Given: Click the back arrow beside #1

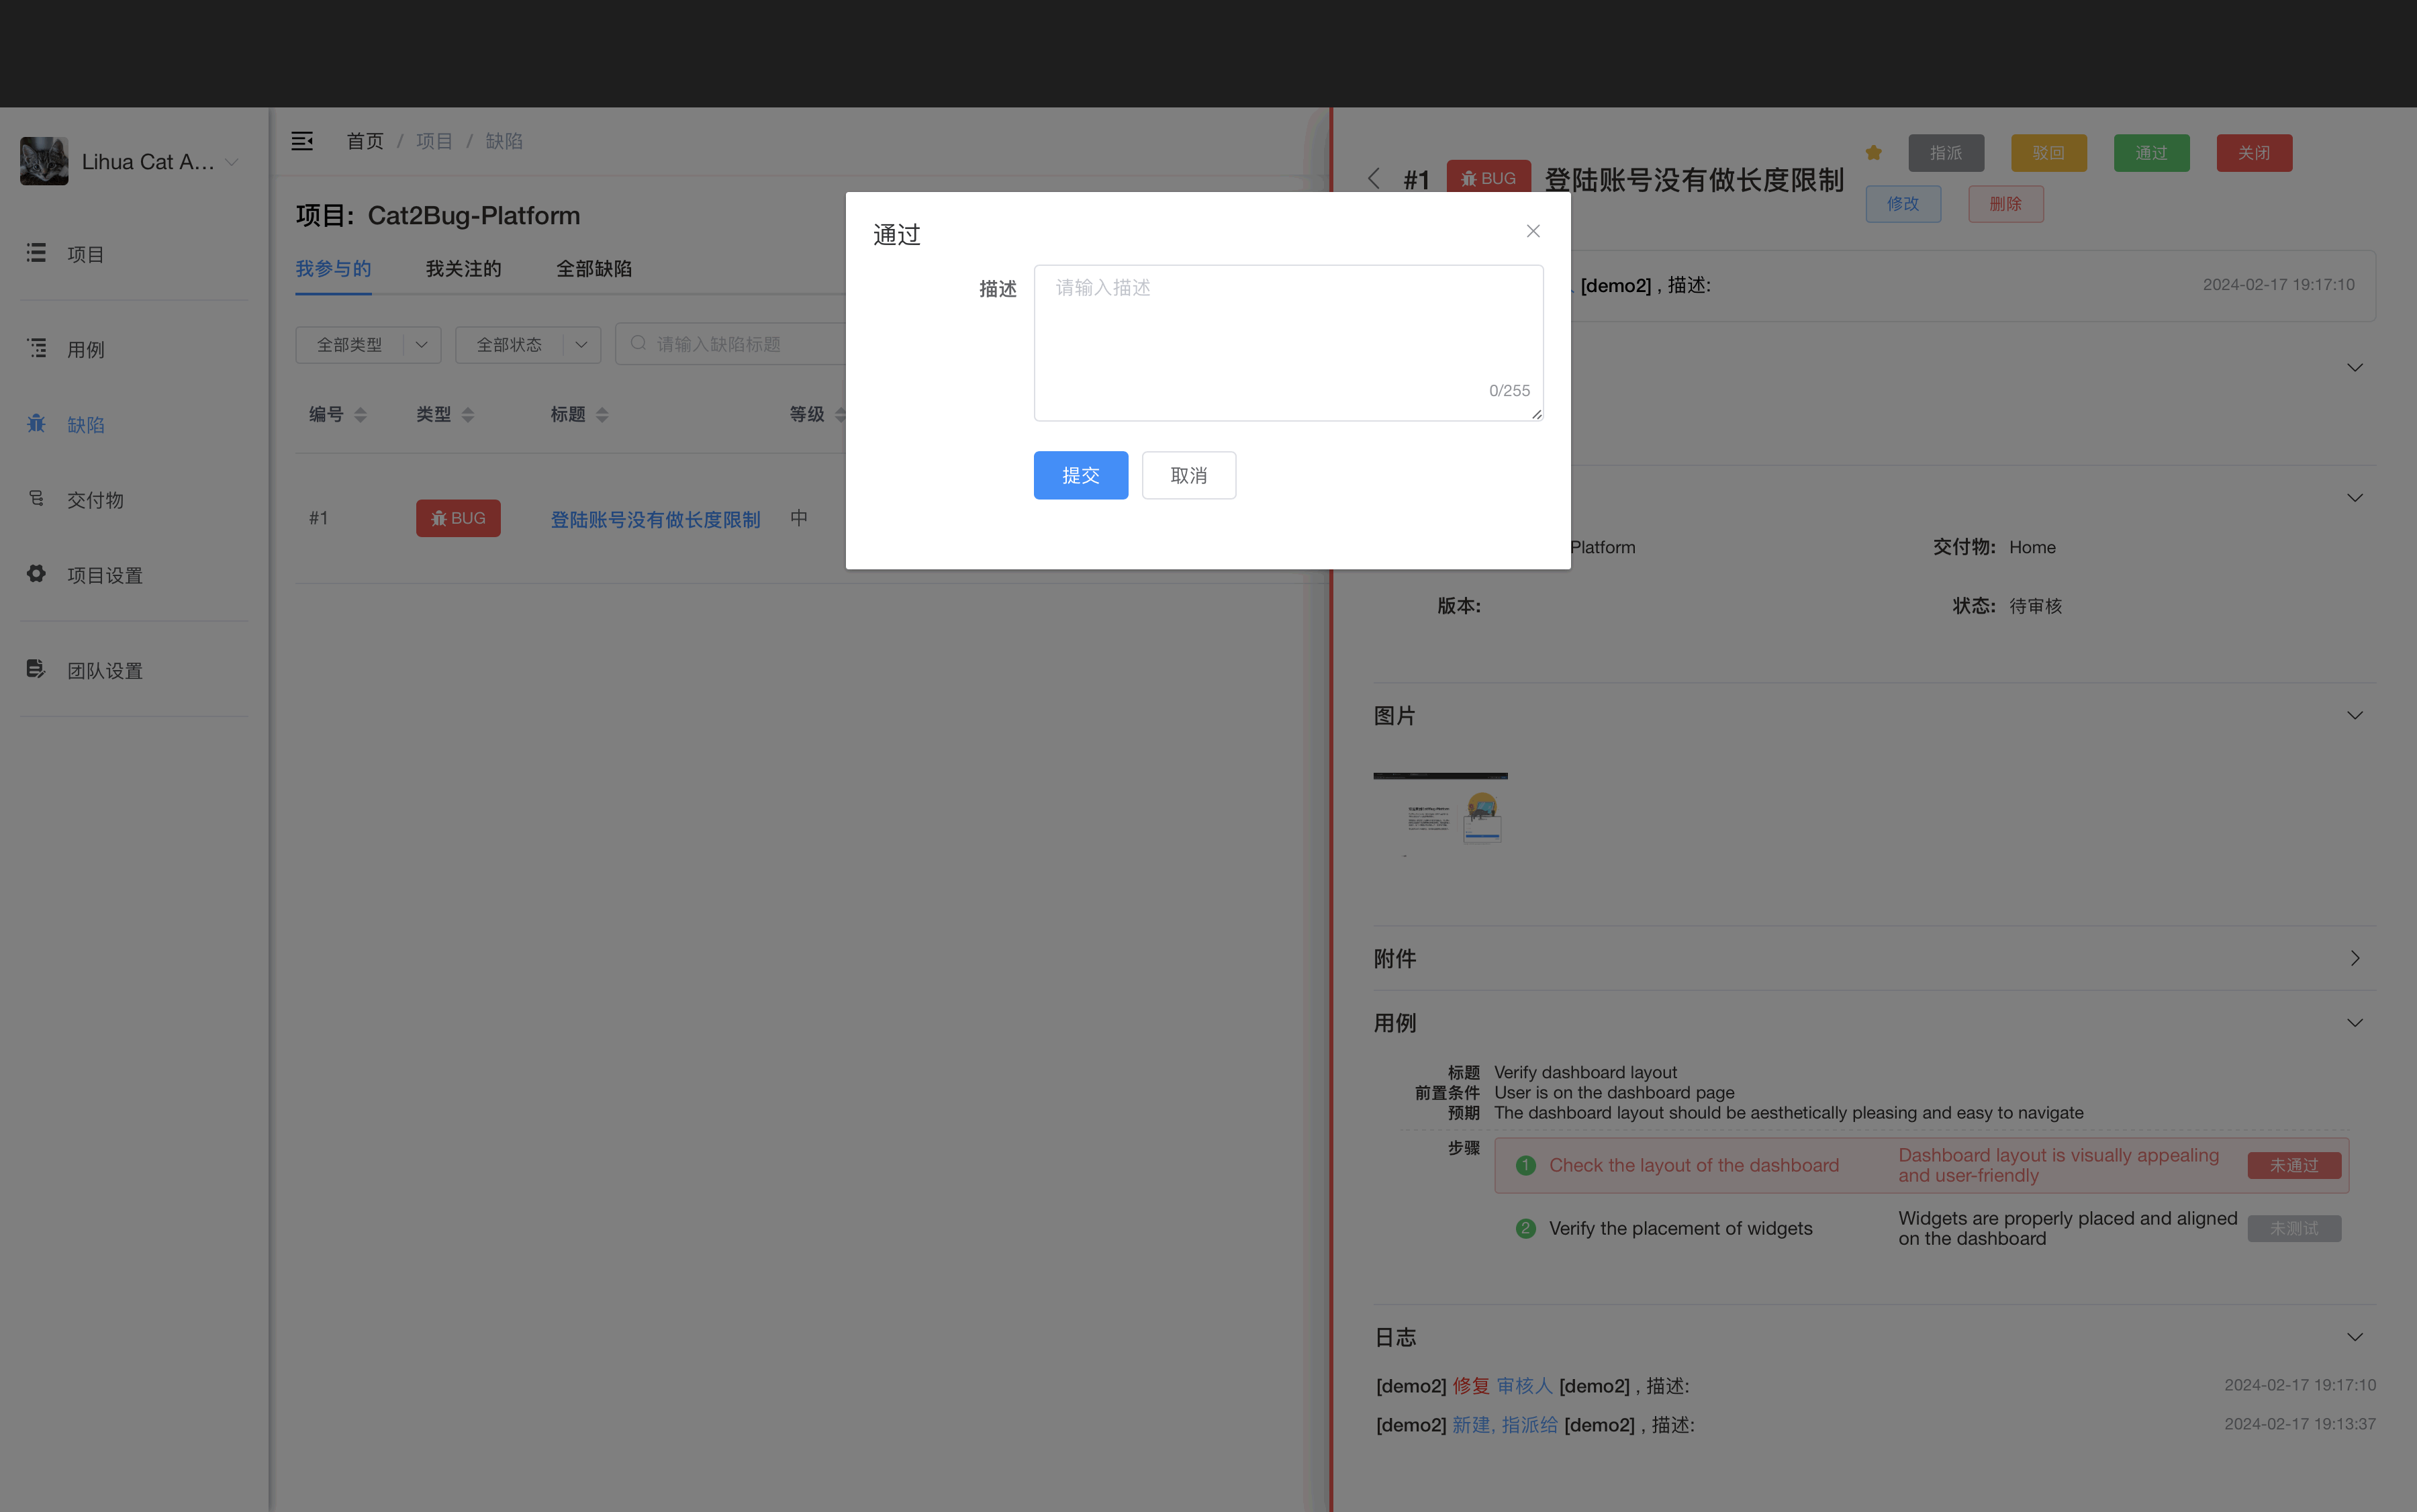Looking at the screenshot, I should [1374, 178].
